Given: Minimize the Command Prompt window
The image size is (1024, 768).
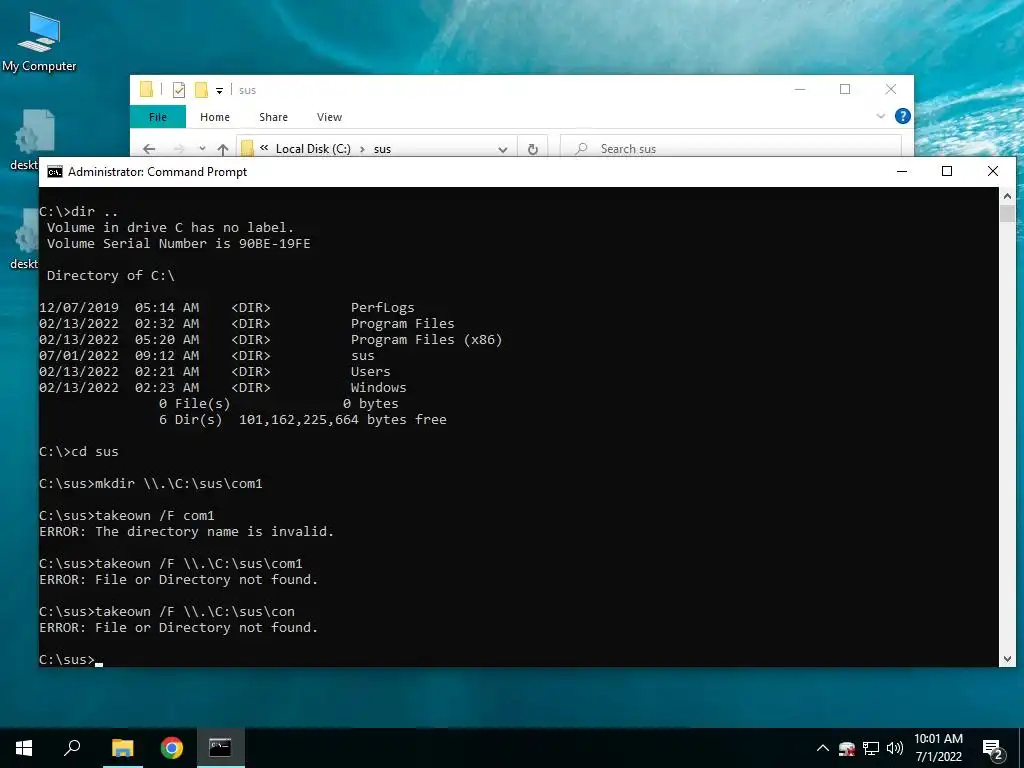Looking at the screenshot, I should point(902,171).
